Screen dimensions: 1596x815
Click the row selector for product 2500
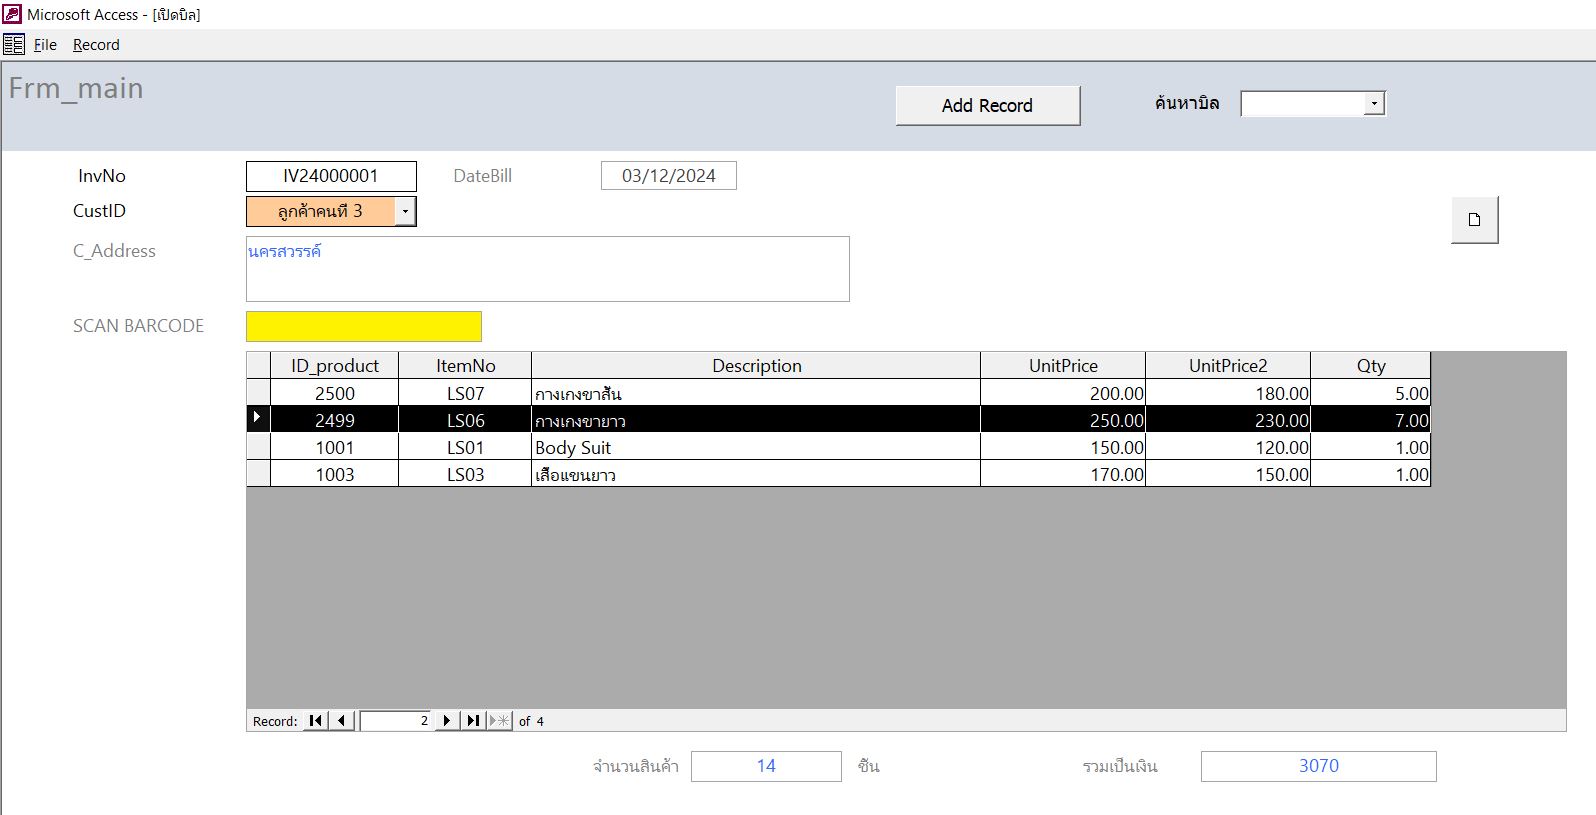258,393
